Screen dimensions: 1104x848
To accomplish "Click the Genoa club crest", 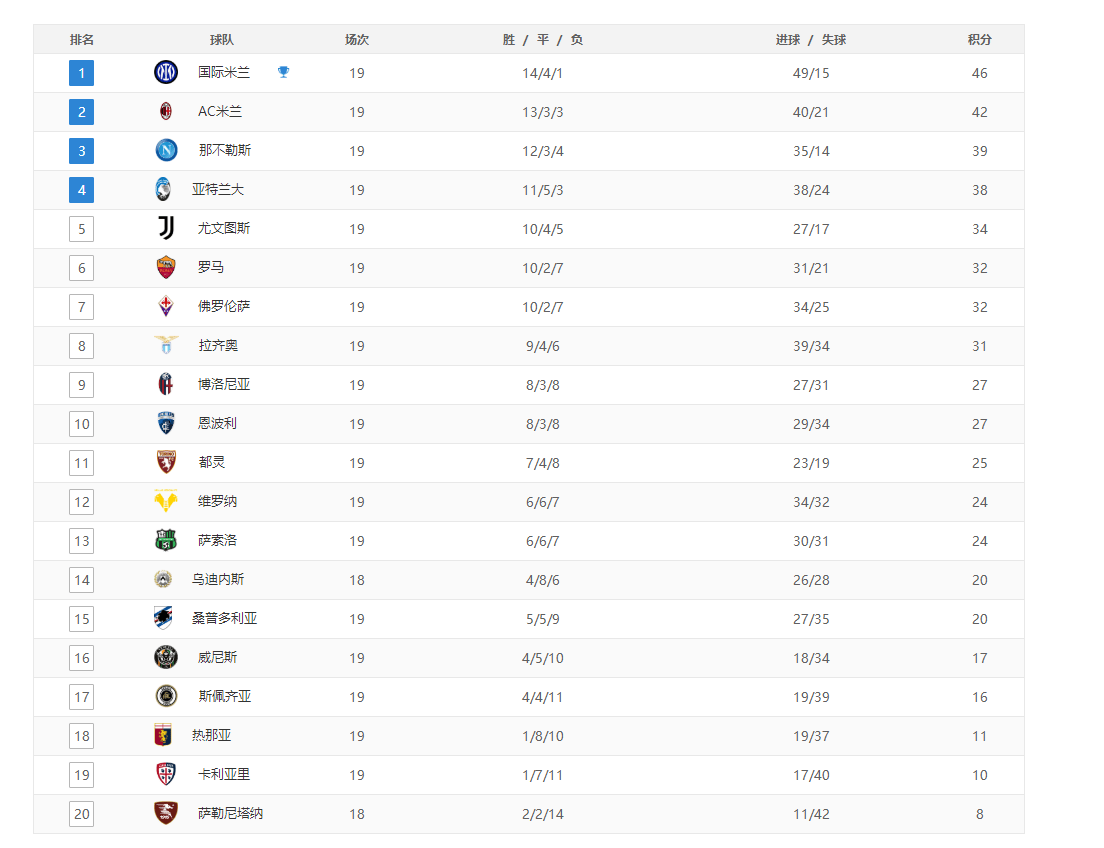I will click(x=163, y=735).
